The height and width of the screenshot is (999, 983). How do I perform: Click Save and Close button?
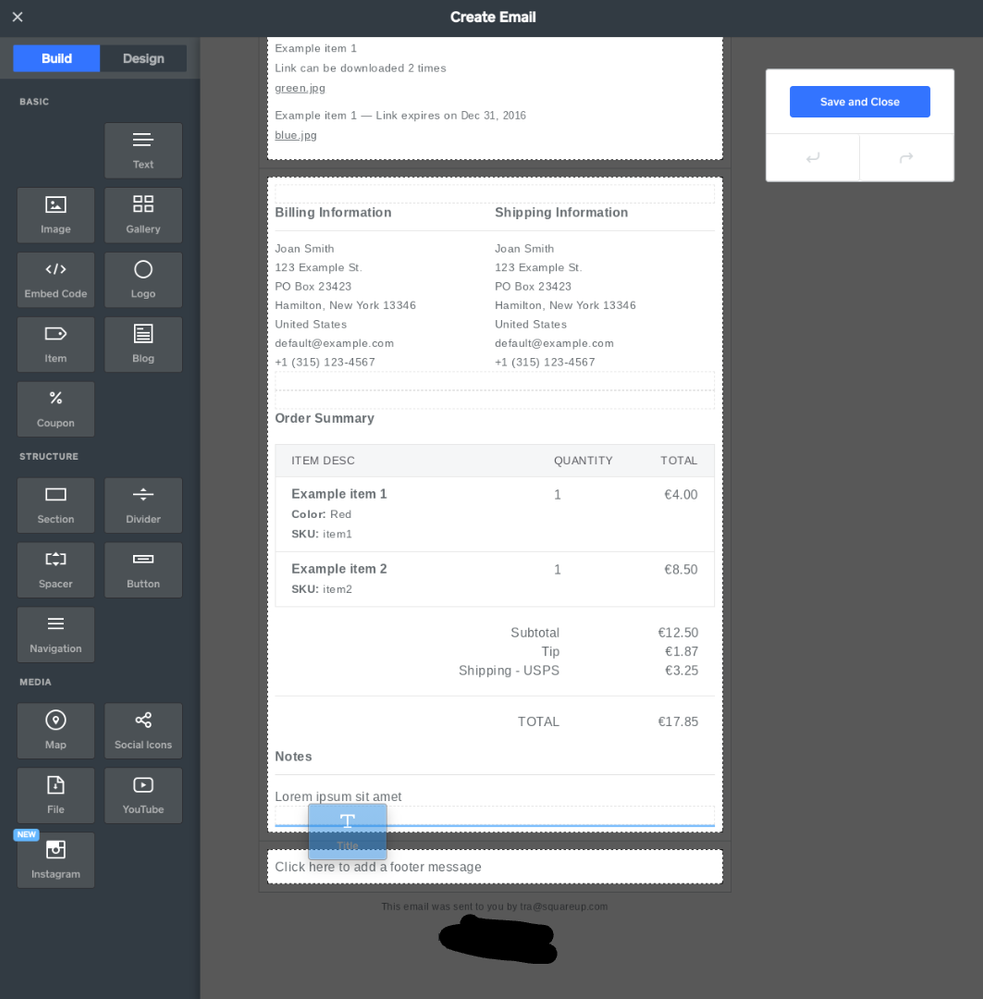(859, 102)
